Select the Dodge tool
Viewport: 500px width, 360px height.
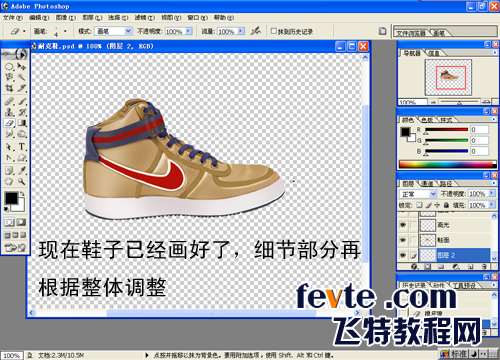(x=22, y=134)
